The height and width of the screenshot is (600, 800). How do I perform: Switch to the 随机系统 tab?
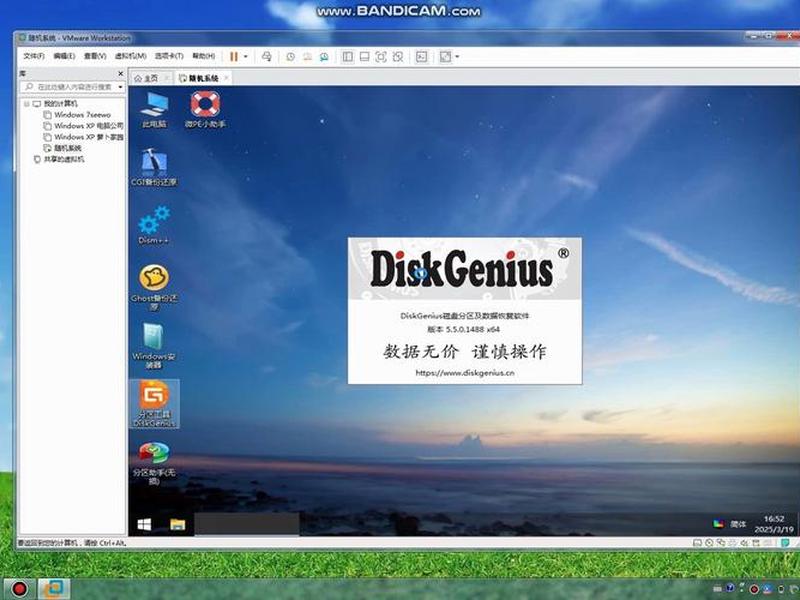[x=203, y=78]
